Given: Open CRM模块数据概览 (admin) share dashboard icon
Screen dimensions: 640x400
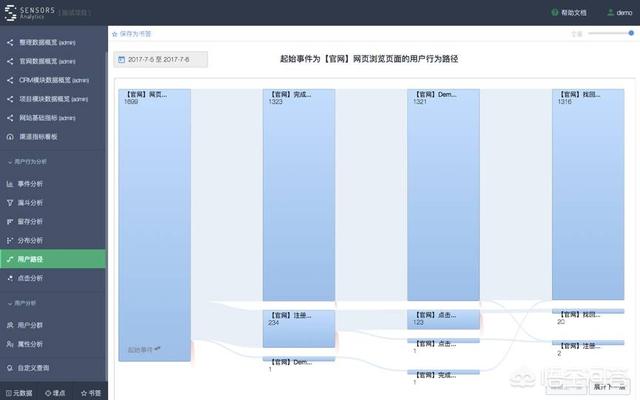Looking at the screenshot, I should click(x=10, y=80).
